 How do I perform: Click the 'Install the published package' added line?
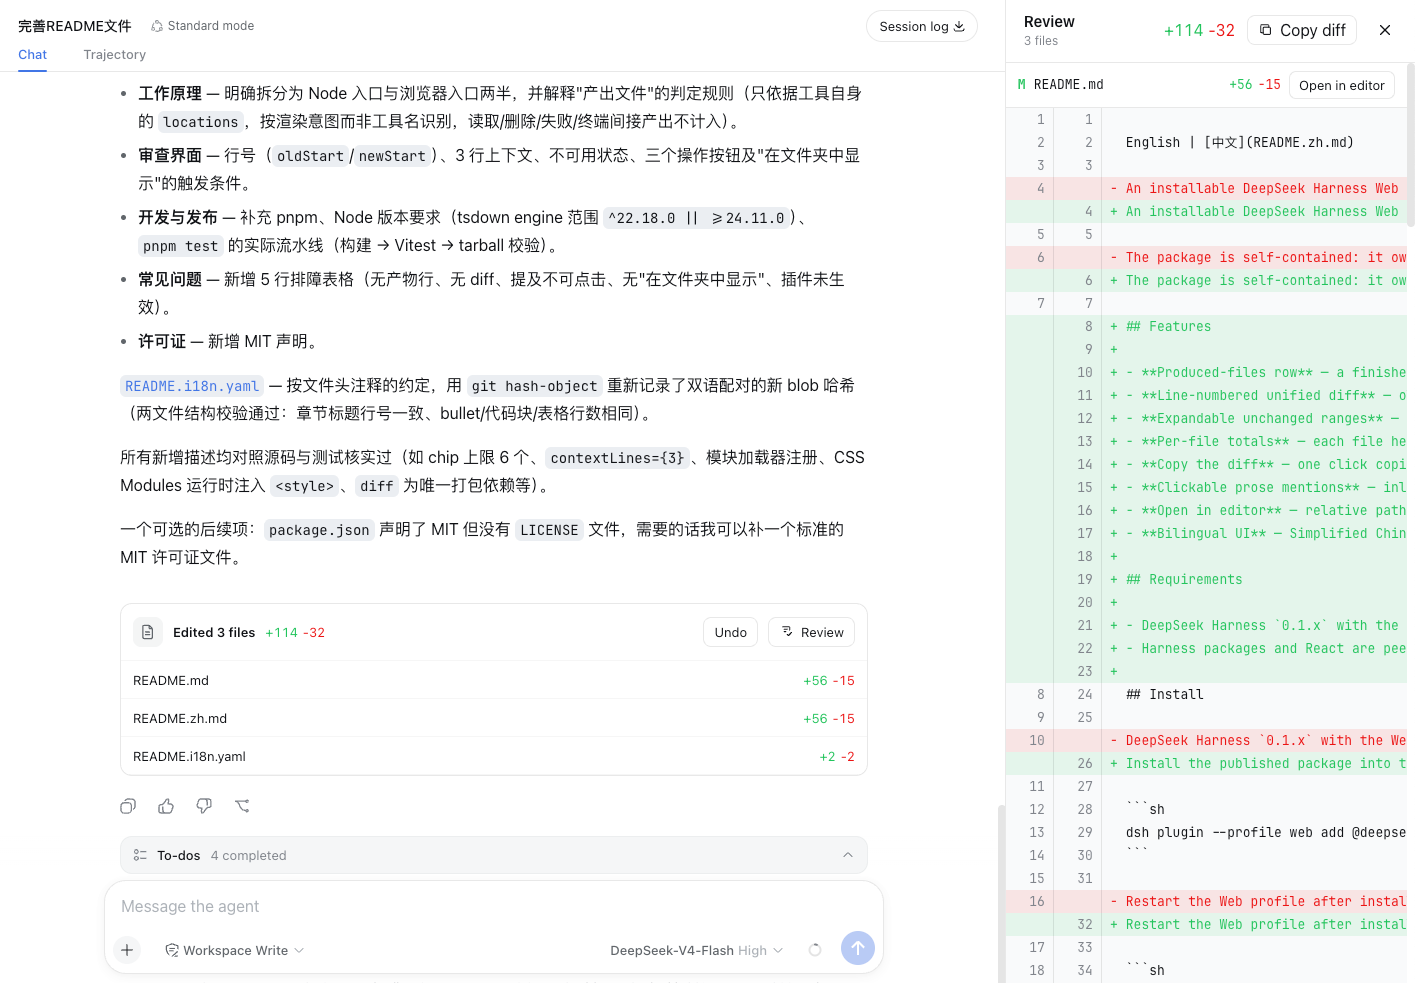tap(1206, 764)
